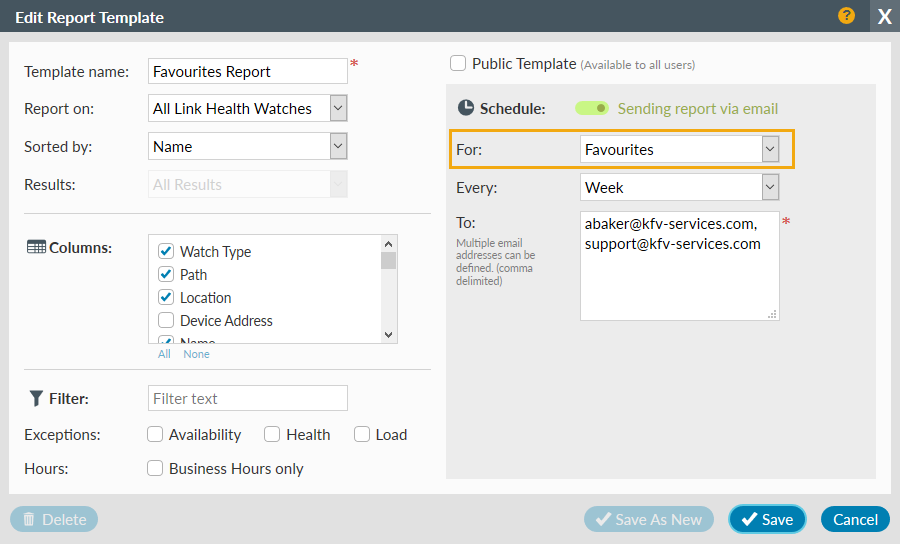Enable the Public Template checkbox

(x=458, y=63)
